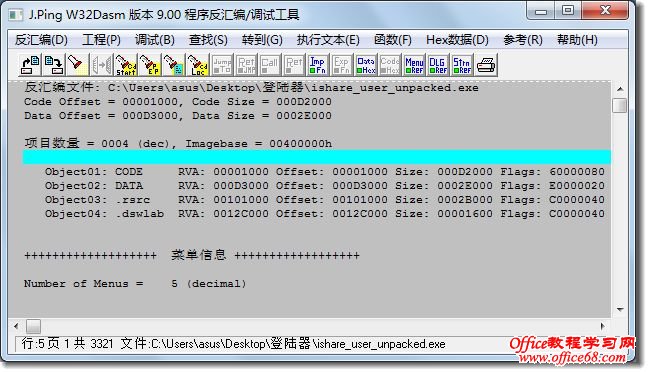Click the open file to disassemble icon
This screenshot has width=648, height=372.
pyautogui.click(x=30, y=65)
